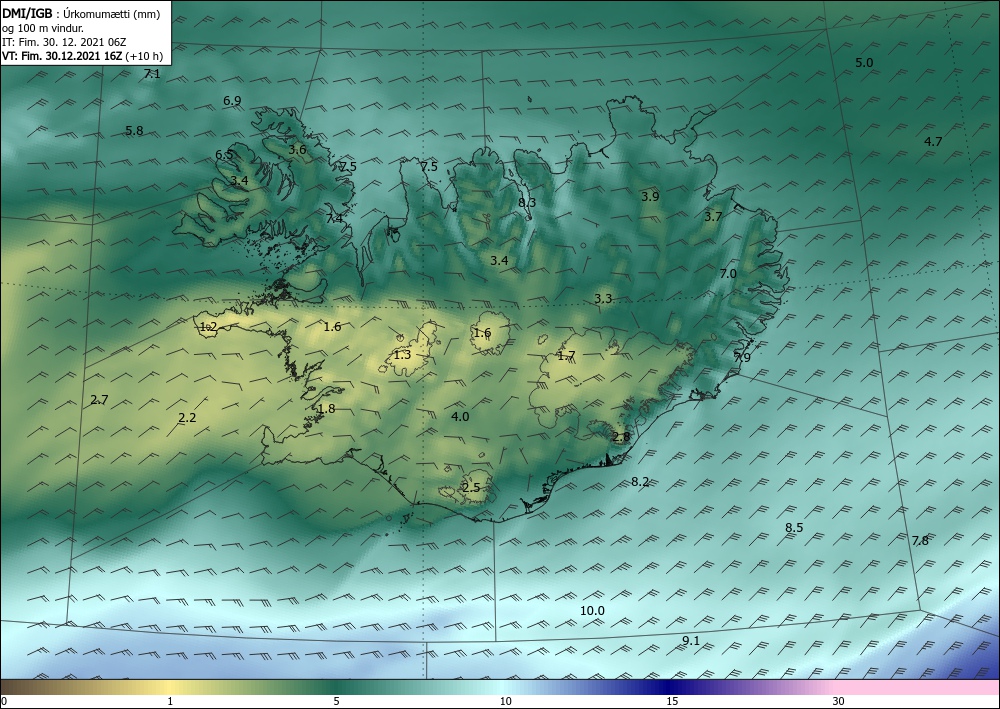Click the map value 4.7
1000x709 pixels.
point(933,142)
